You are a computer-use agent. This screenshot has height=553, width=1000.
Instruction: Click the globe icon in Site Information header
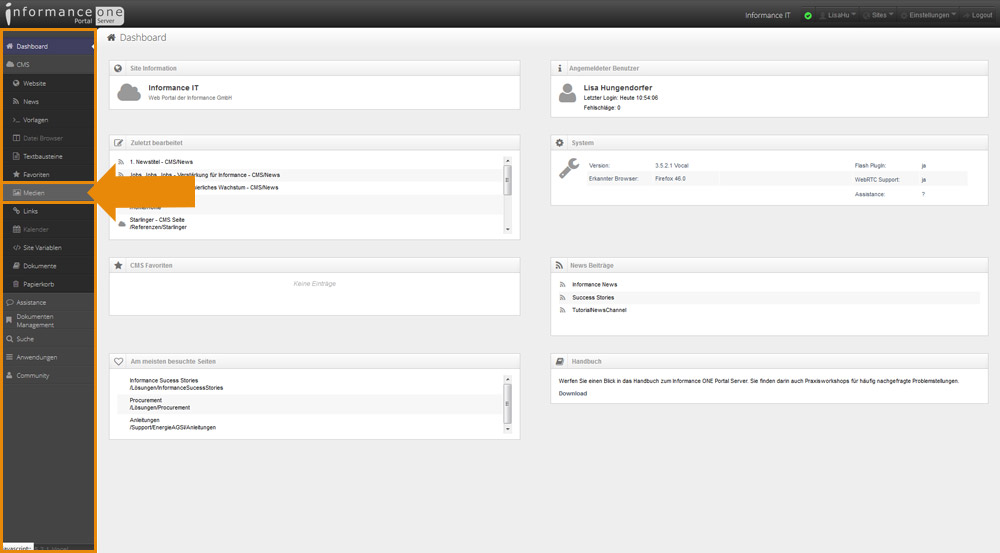pos(118,68)
